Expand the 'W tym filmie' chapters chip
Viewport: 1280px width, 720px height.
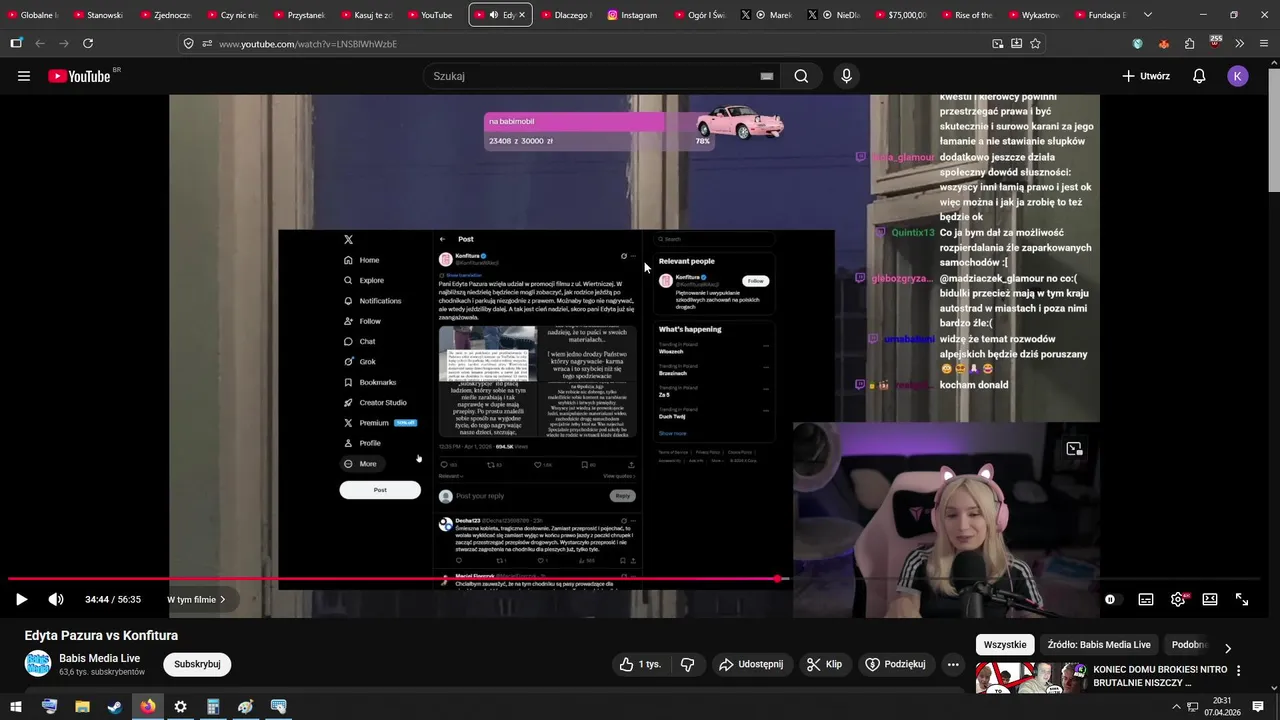pyautogui.click(x=196, y=599)
